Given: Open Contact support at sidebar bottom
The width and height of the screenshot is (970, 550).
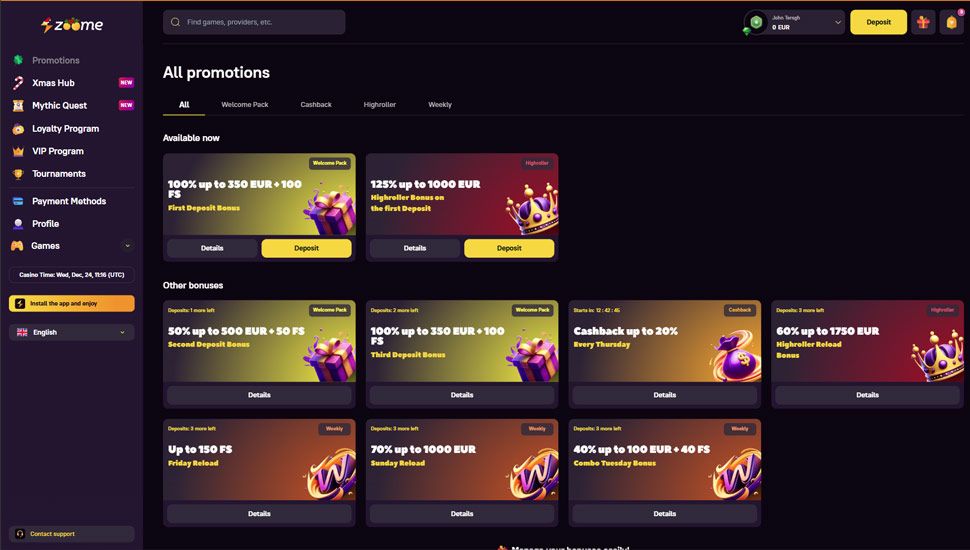Looking at the screenshot, I should click(72, 534).
